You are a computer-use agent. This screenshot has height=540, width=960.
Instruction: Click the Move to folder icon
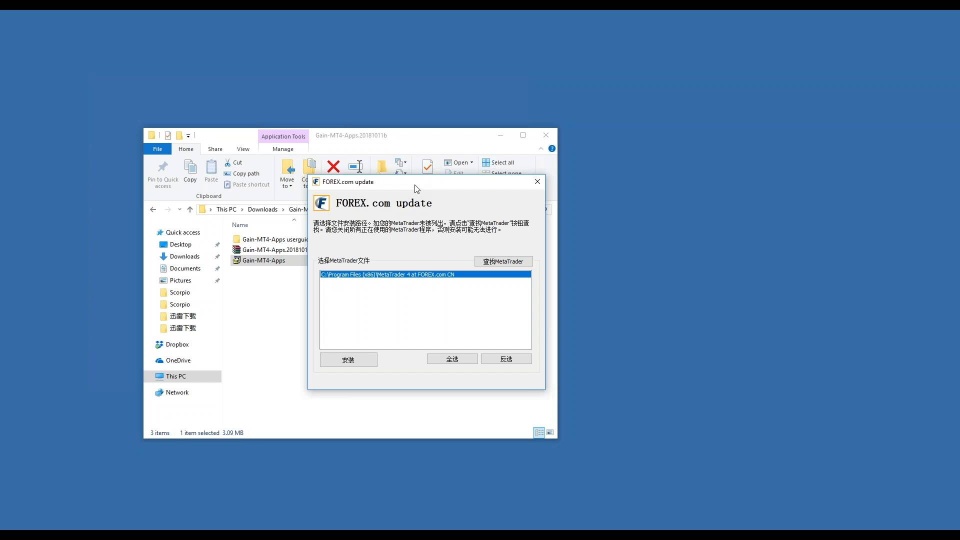tap(288, 168)
